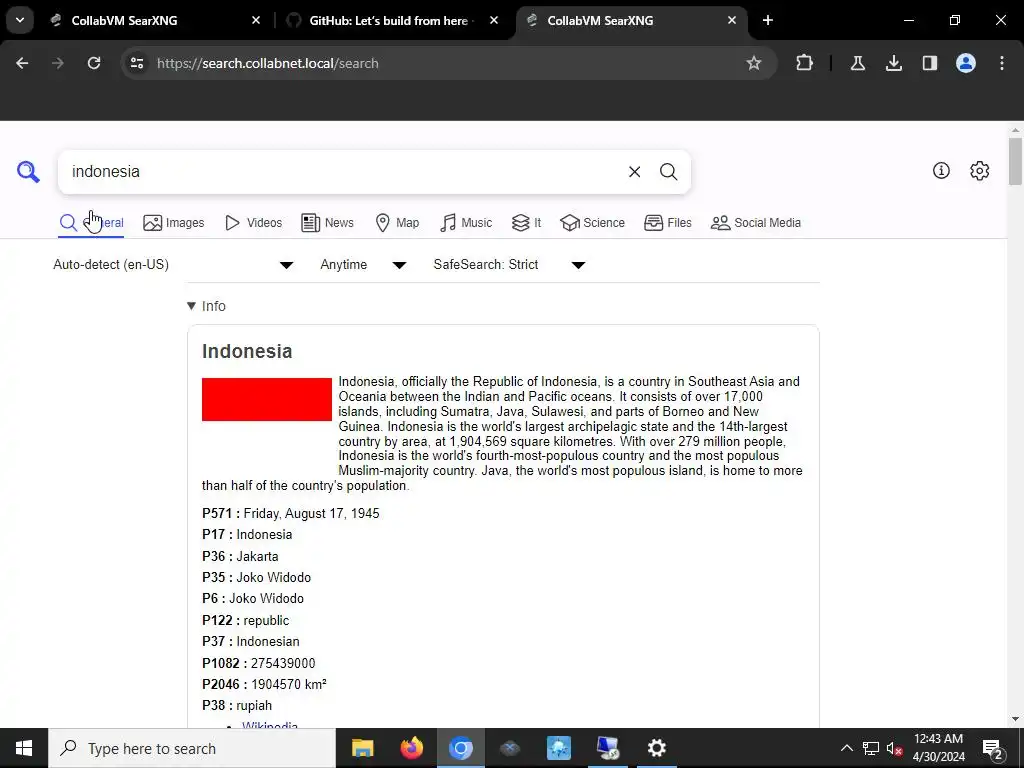
Task: Launch Firefox from the taskbar
Action: click(x=411, y=748)
